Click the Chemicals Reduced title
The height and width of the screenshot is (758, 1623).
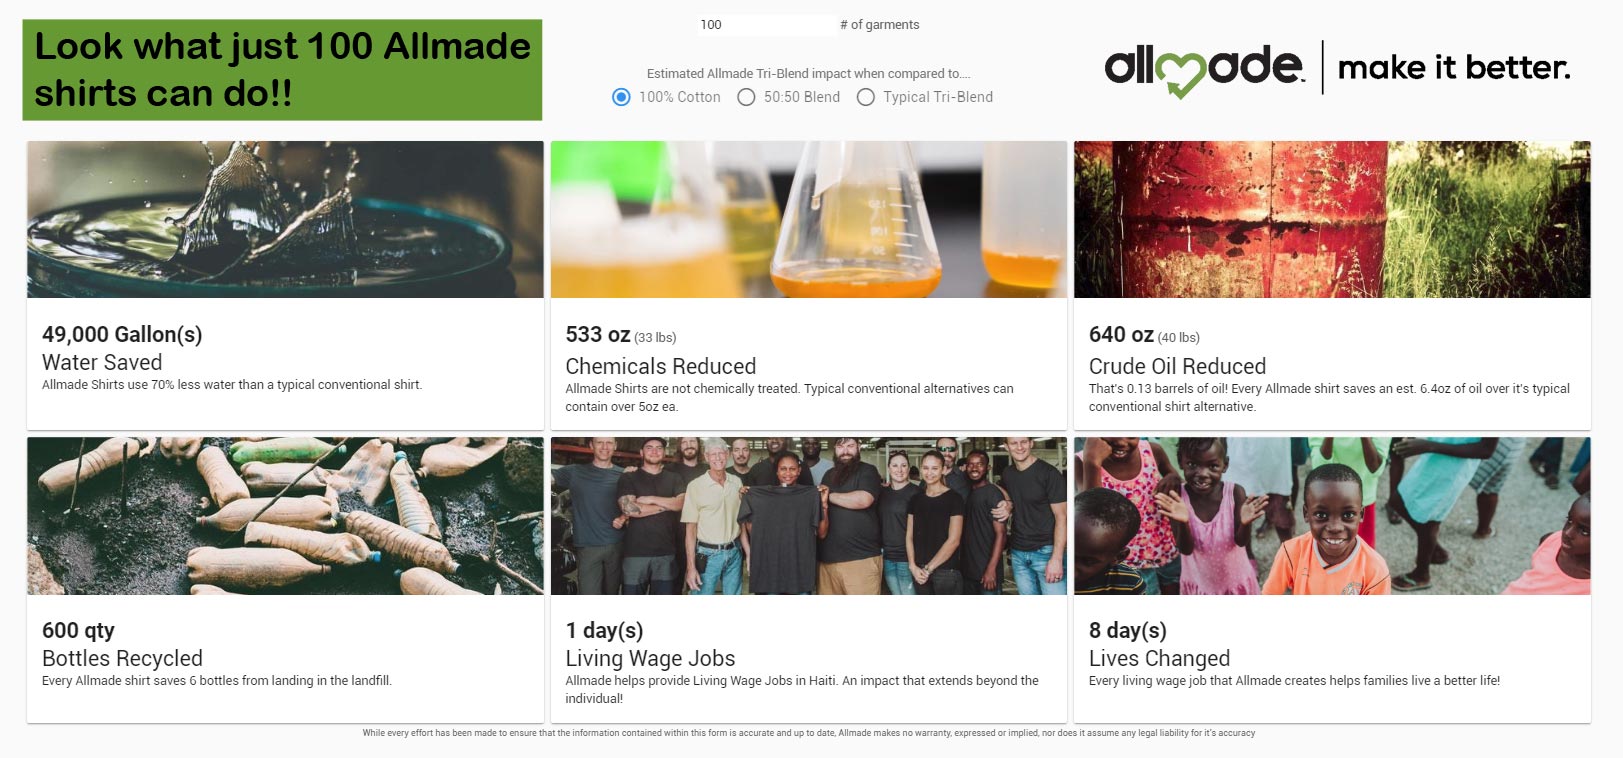coord(660,366)
